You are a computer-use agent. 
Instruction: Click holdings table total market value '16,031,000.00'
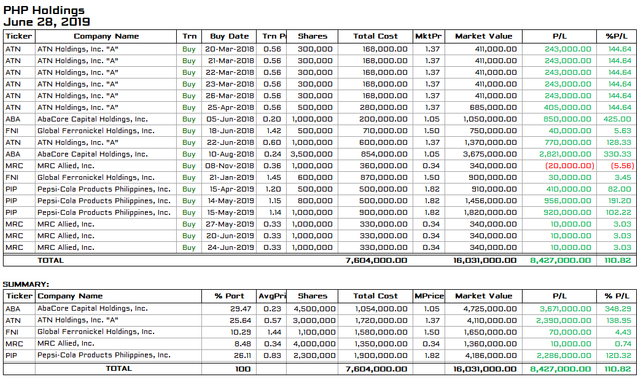(x=485, y=260)
